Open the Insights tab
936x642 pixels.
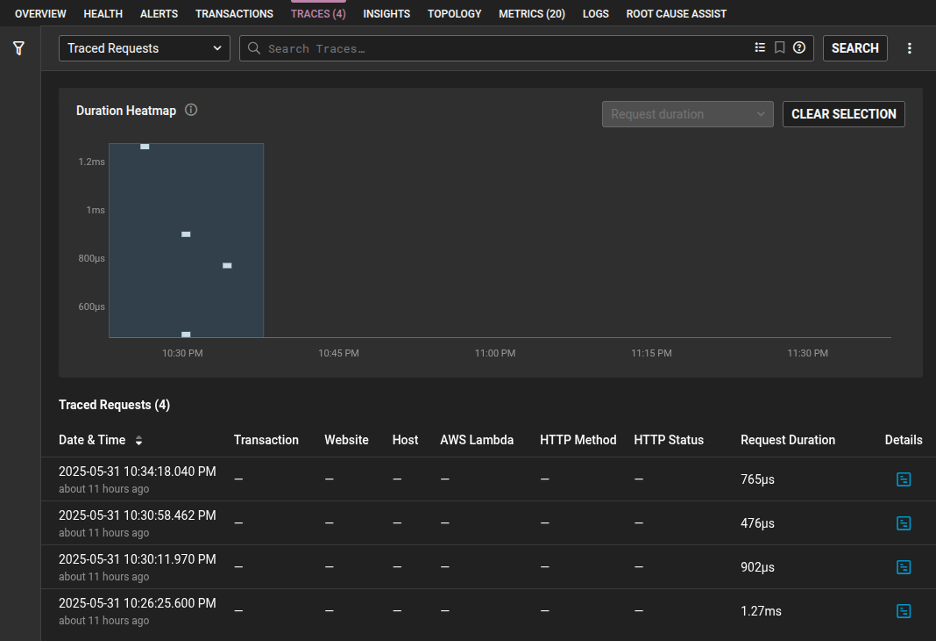click(386, 14)
